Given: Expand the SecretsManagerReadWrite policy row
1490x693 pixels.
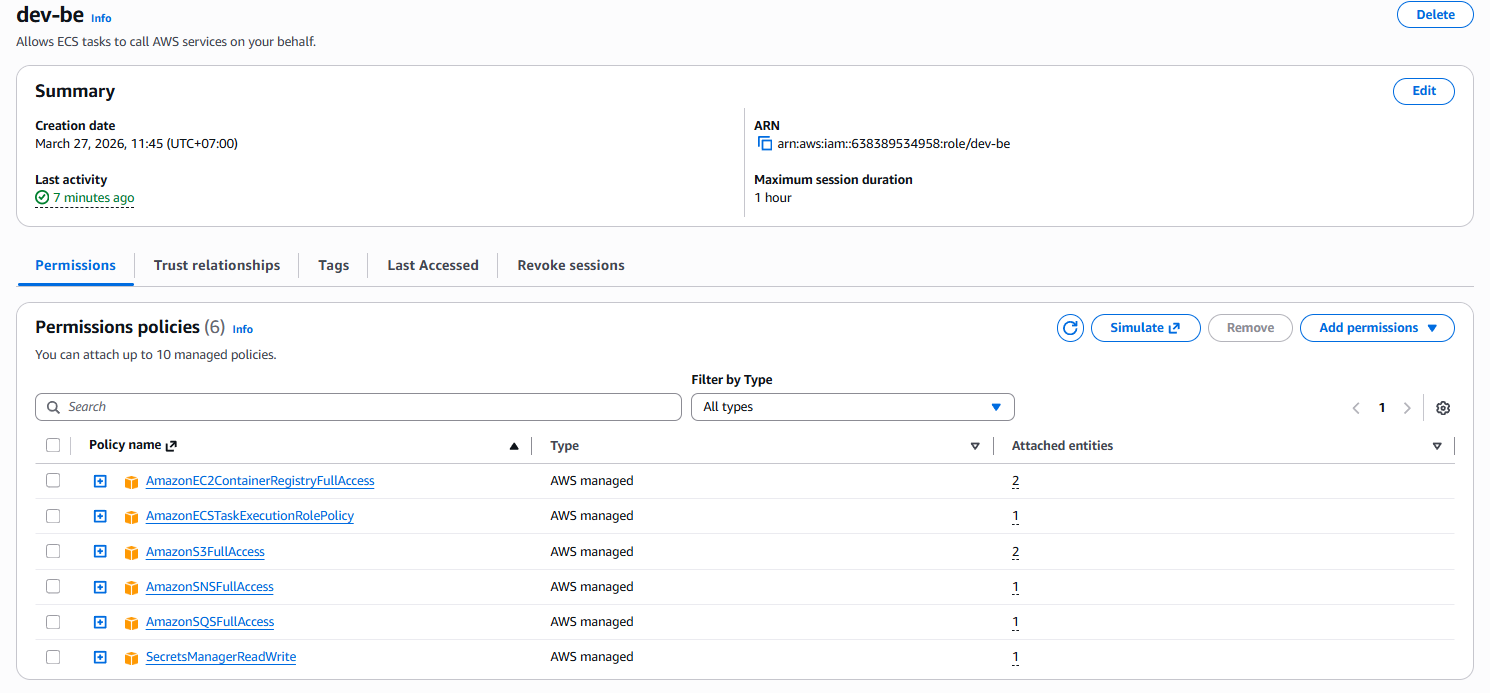Looking at the screenshot, I should point(100,657).
